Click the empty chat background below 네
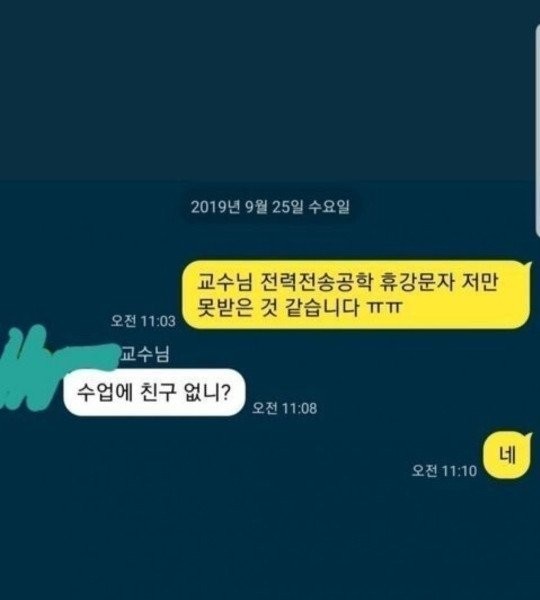The image size is (540, 600). click(x=268, y=540)
